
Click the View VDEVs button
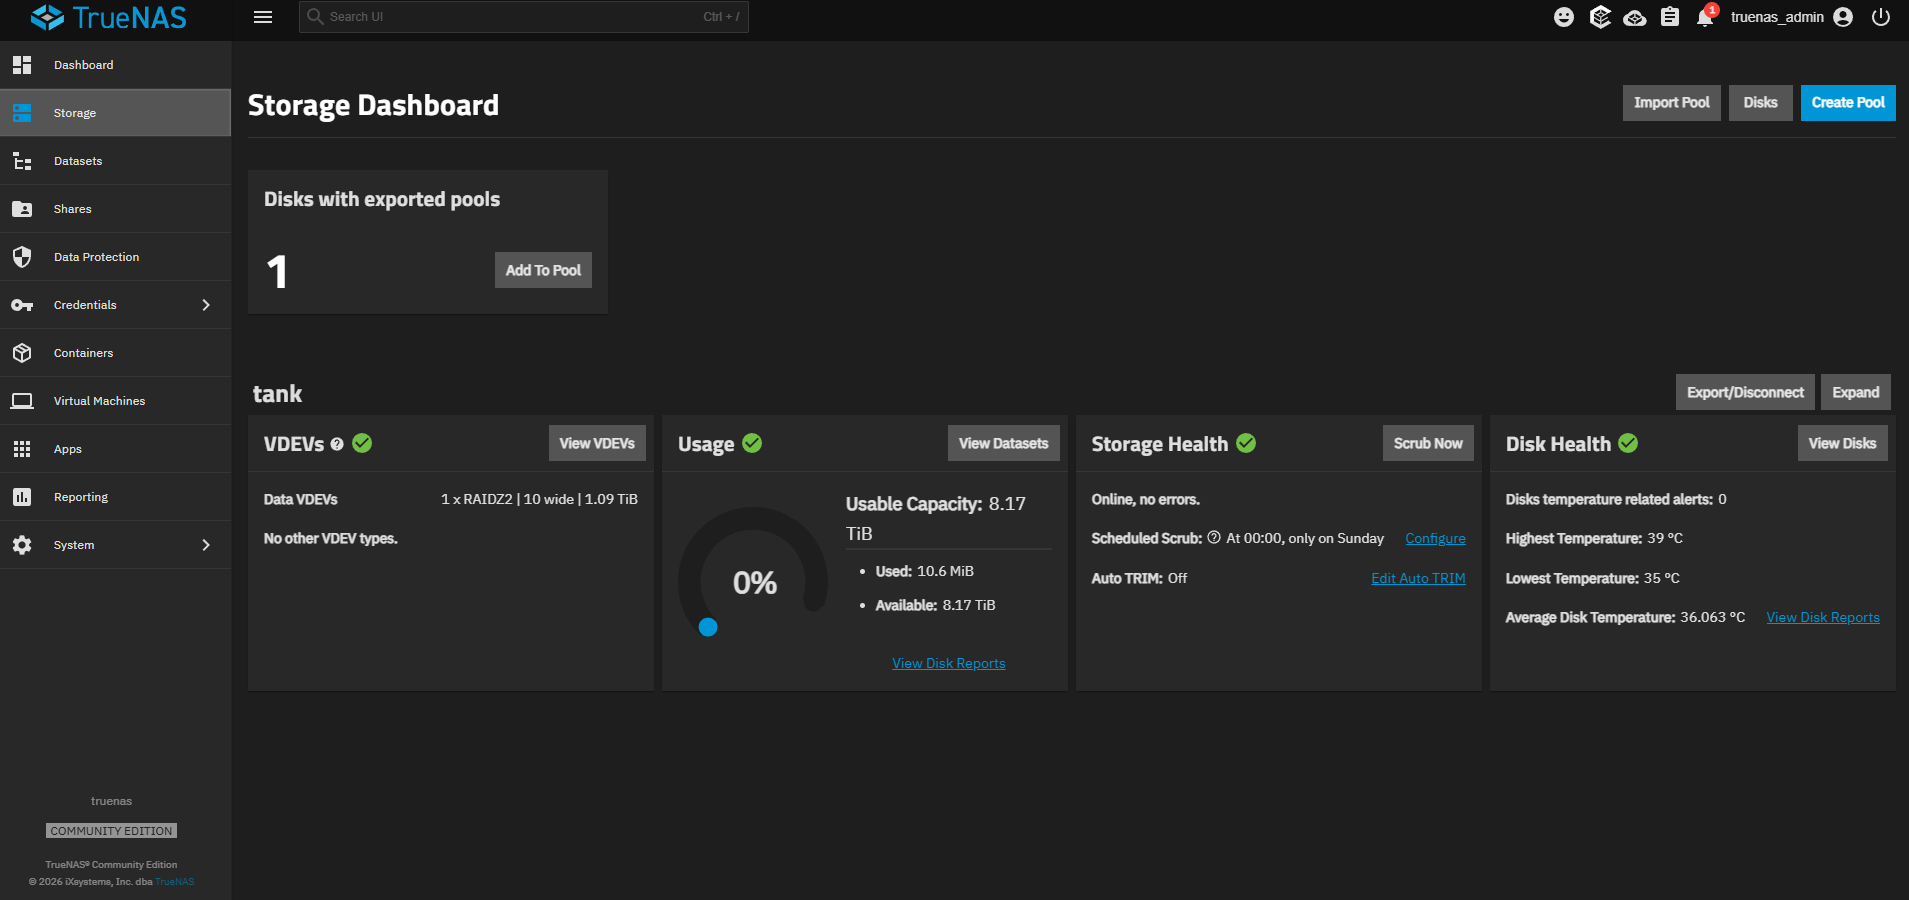597,443
